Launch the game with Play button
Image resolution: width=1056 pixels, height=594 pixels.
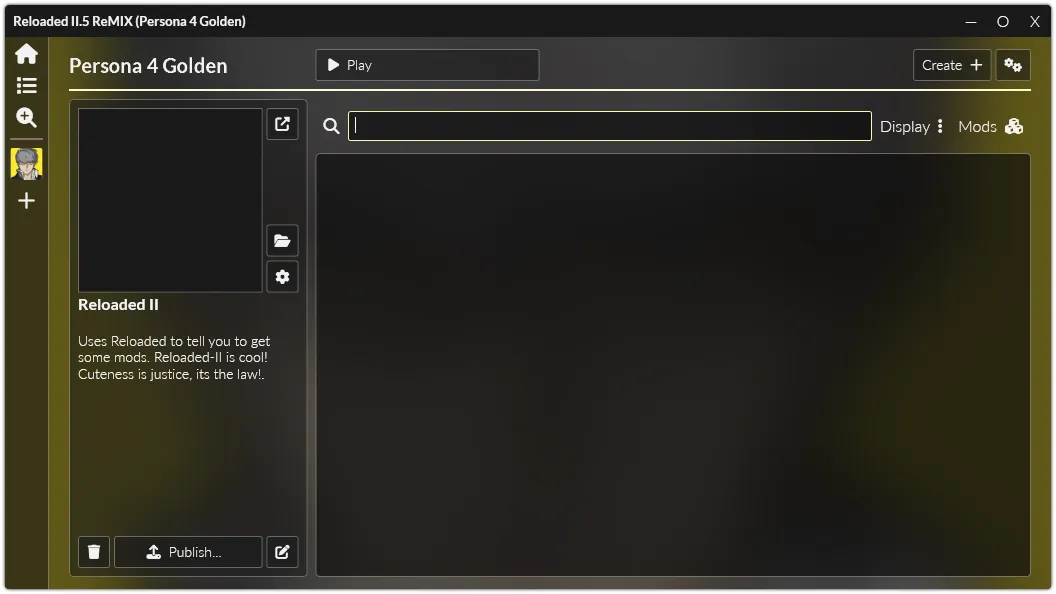427,65
